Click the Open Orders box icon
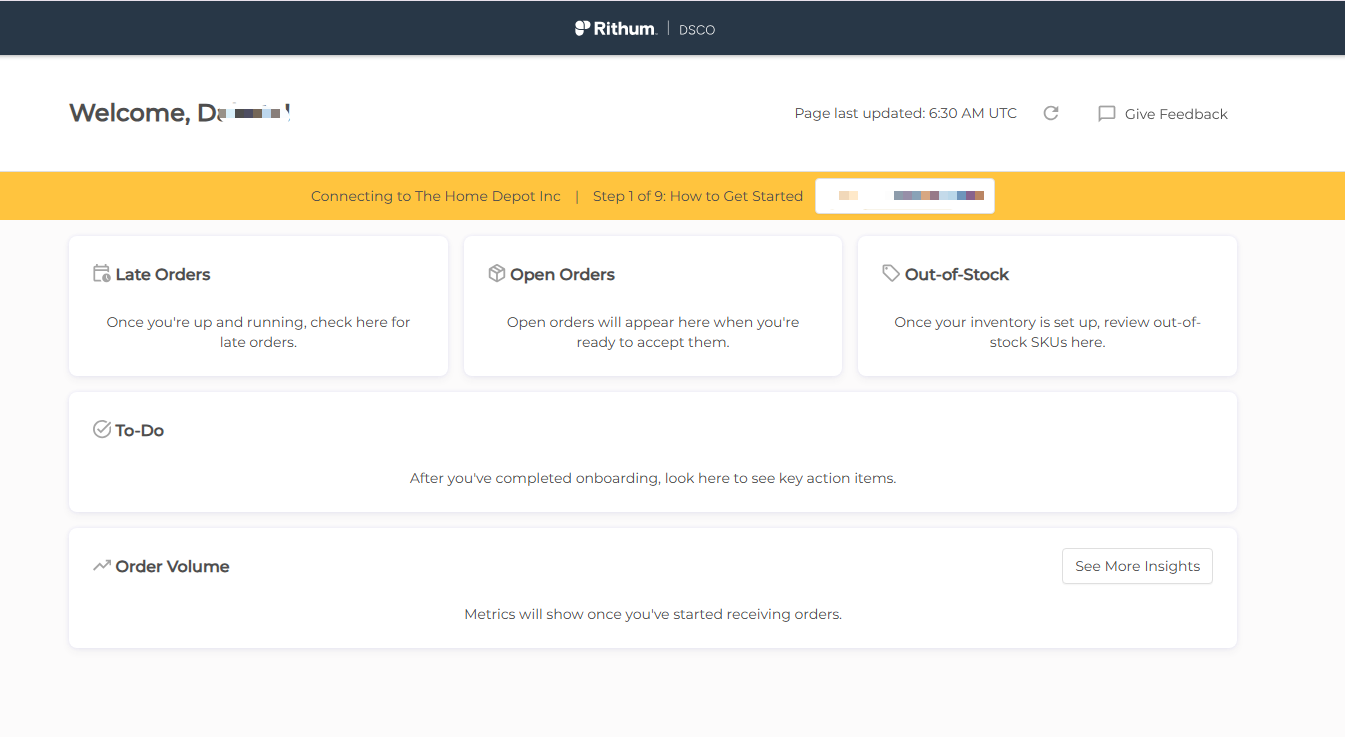The image size is (1345, 737). click(496, 274)
